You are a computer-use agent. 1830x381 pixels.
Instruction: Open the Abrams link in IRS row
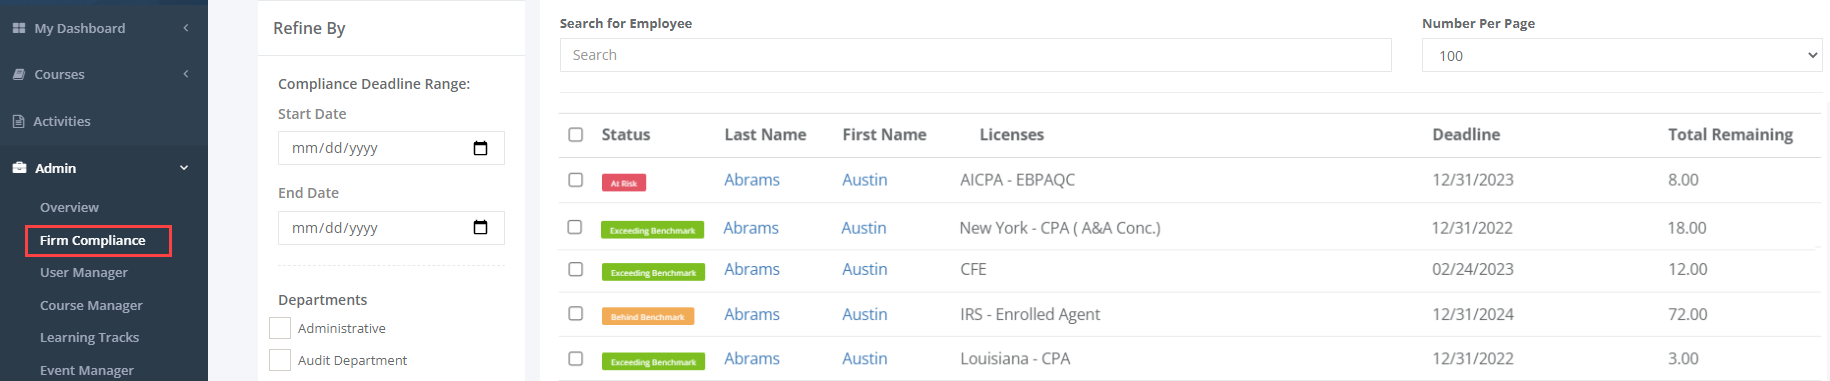(752, 314)
